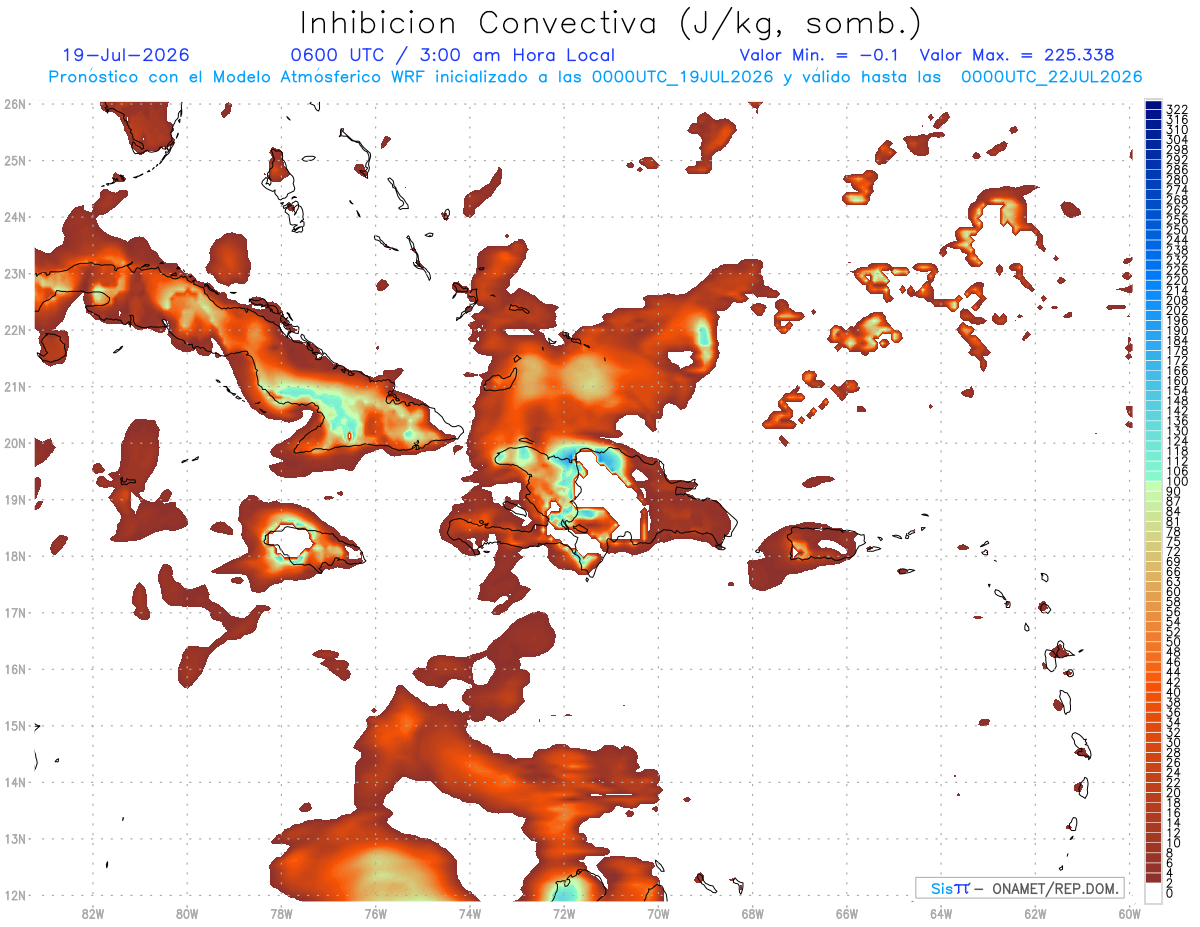Image resolution: width=1200 pixels, height=927 pixels.
Task: Click the colorbar value label 100
Action: (x=1177, y=482)
